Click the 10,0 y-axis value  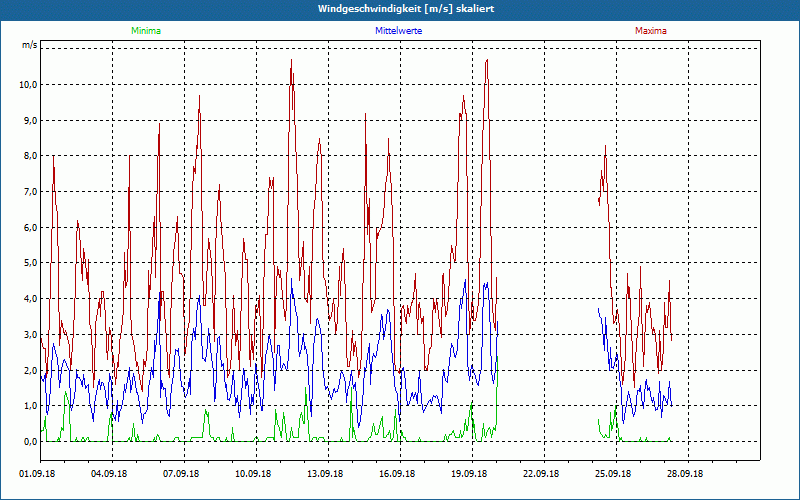tap(28, 85)
